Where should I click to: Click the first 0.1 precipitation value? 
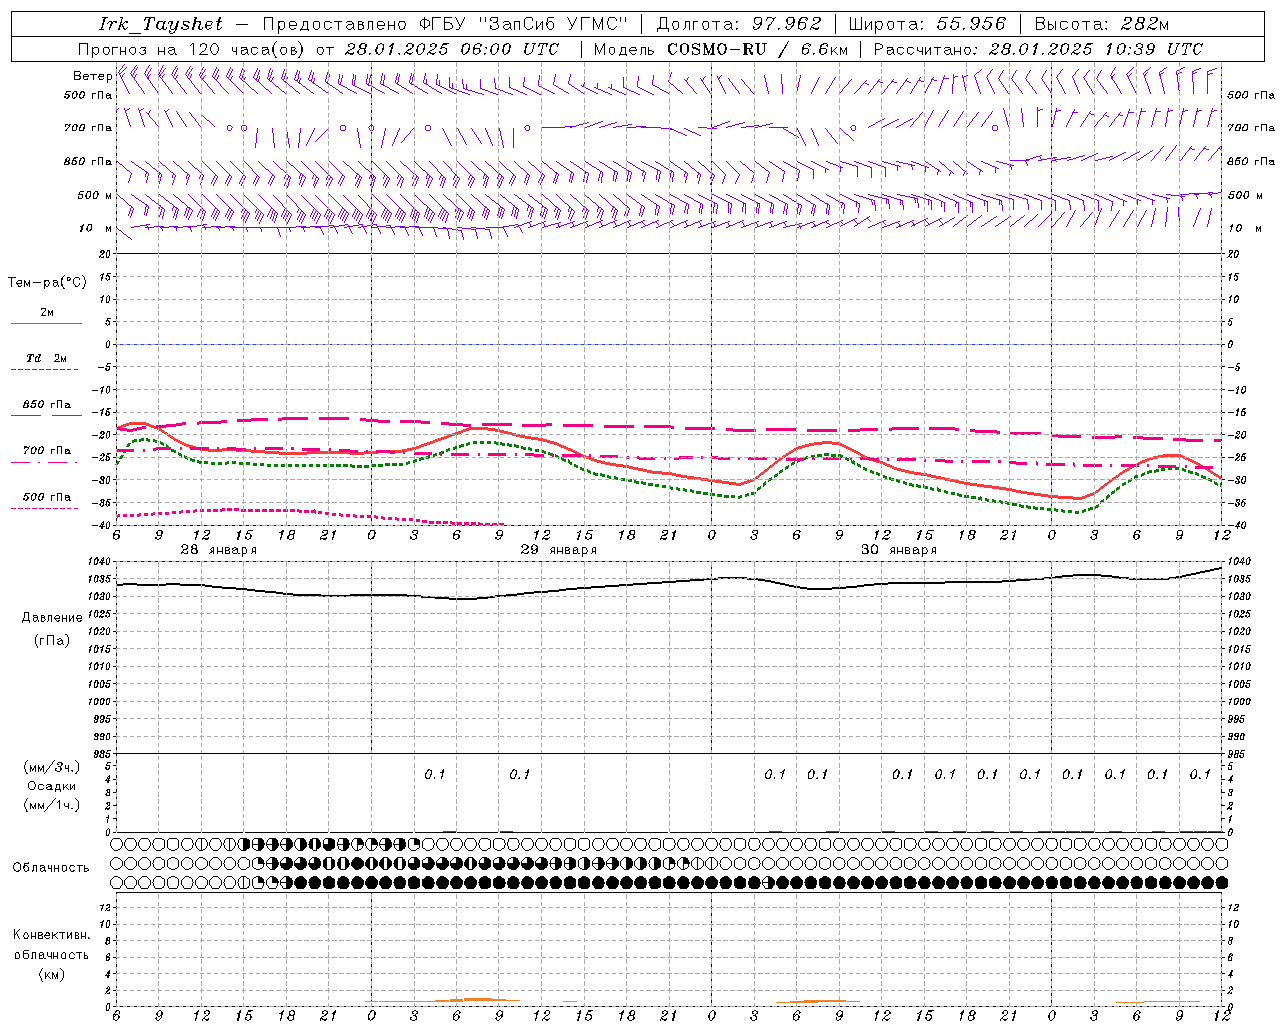pyautogui.click(x=435, y=774)
